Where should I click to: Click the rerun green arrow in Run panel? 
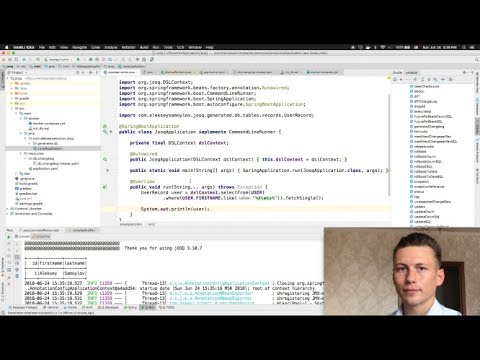[x=9, y=237]
